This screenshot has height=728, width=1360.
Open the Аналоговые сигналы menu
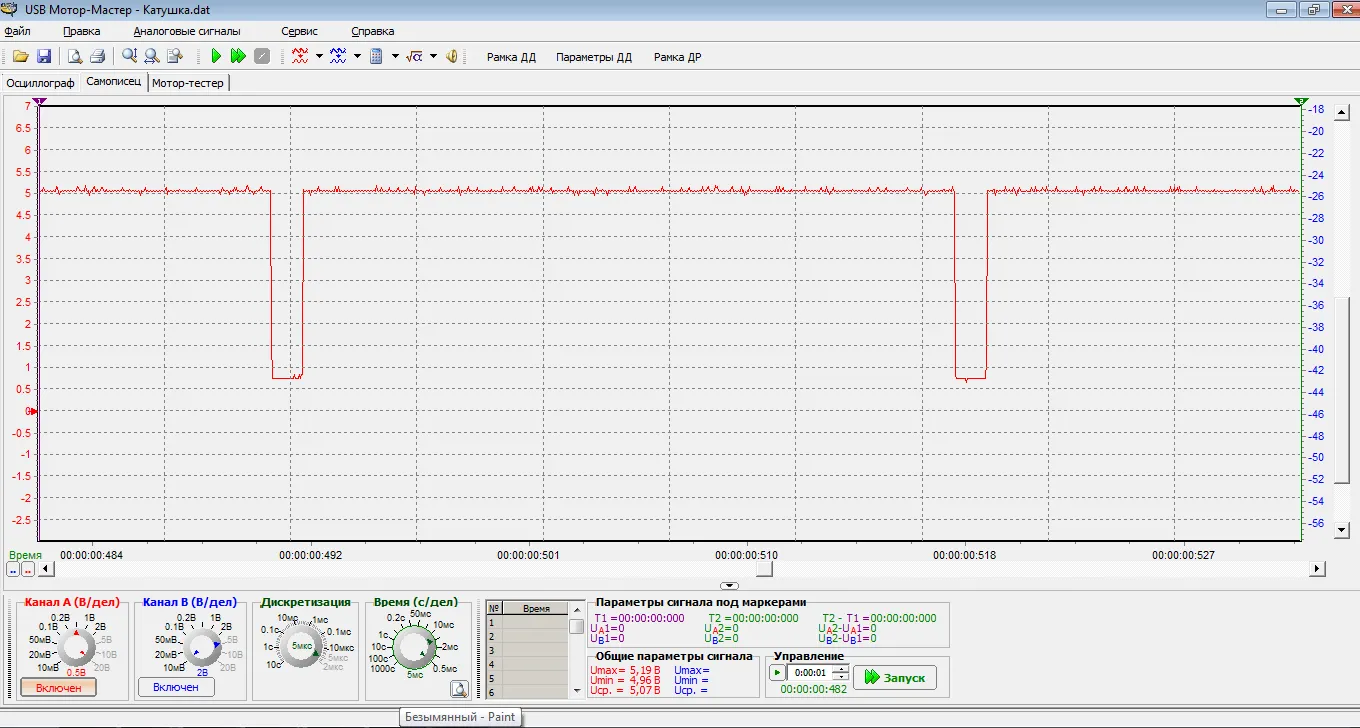click(187, 31)
